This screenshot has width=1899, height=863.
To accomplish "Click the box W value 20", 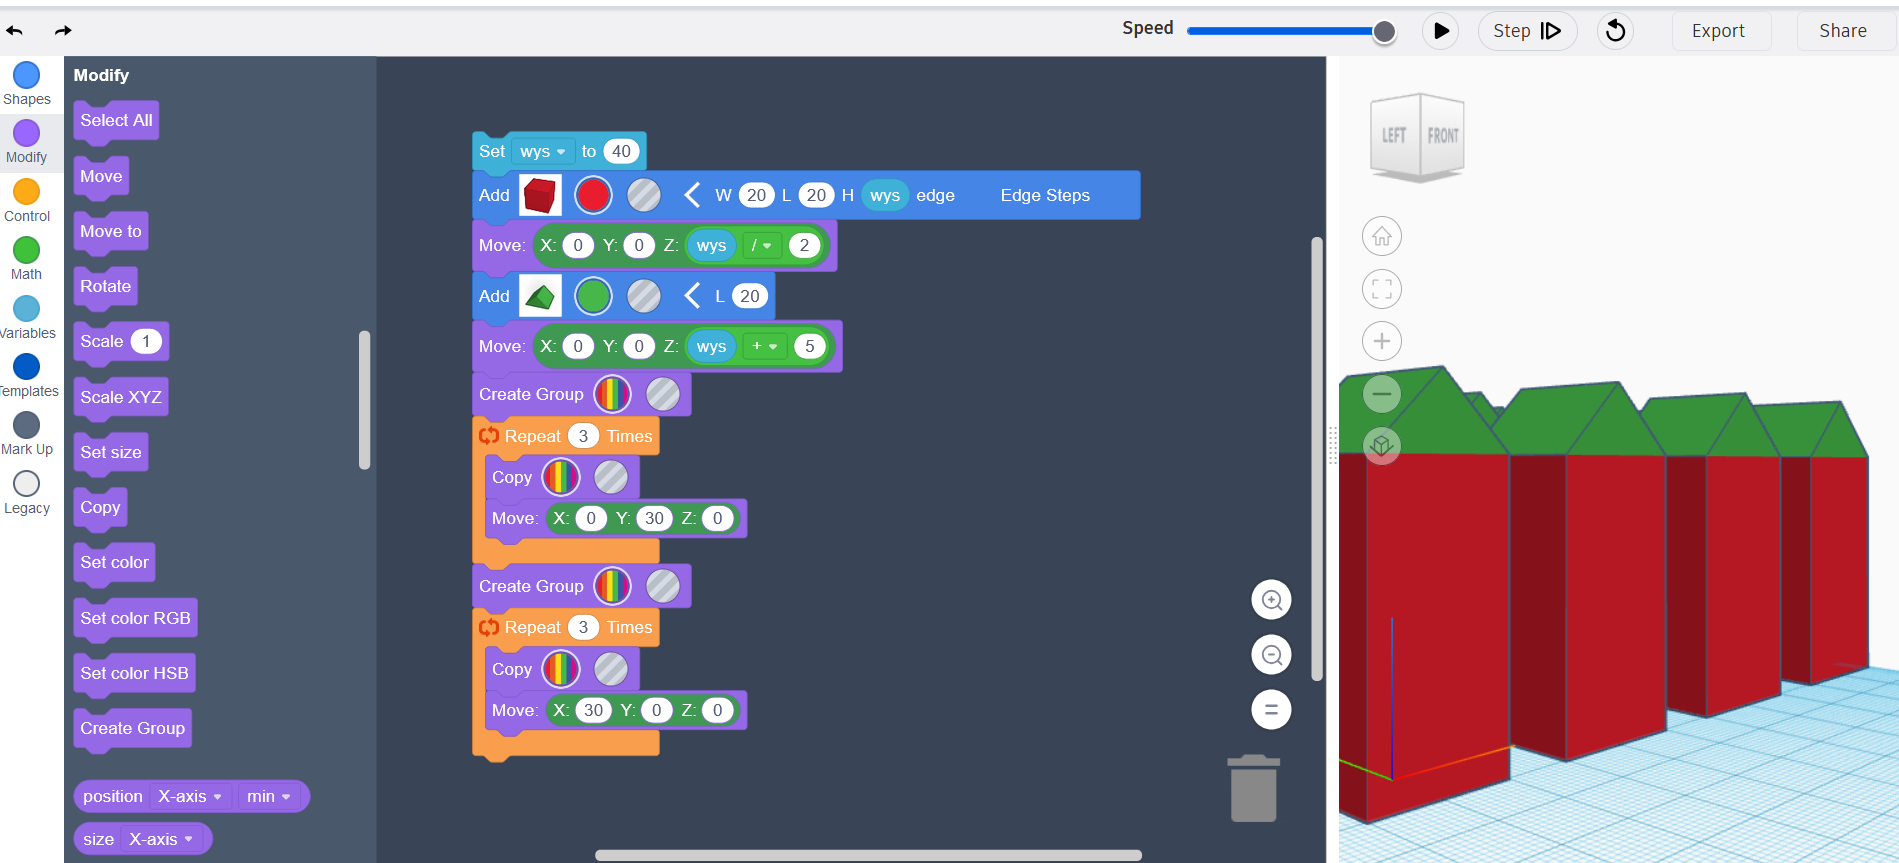I will point(756,196).
